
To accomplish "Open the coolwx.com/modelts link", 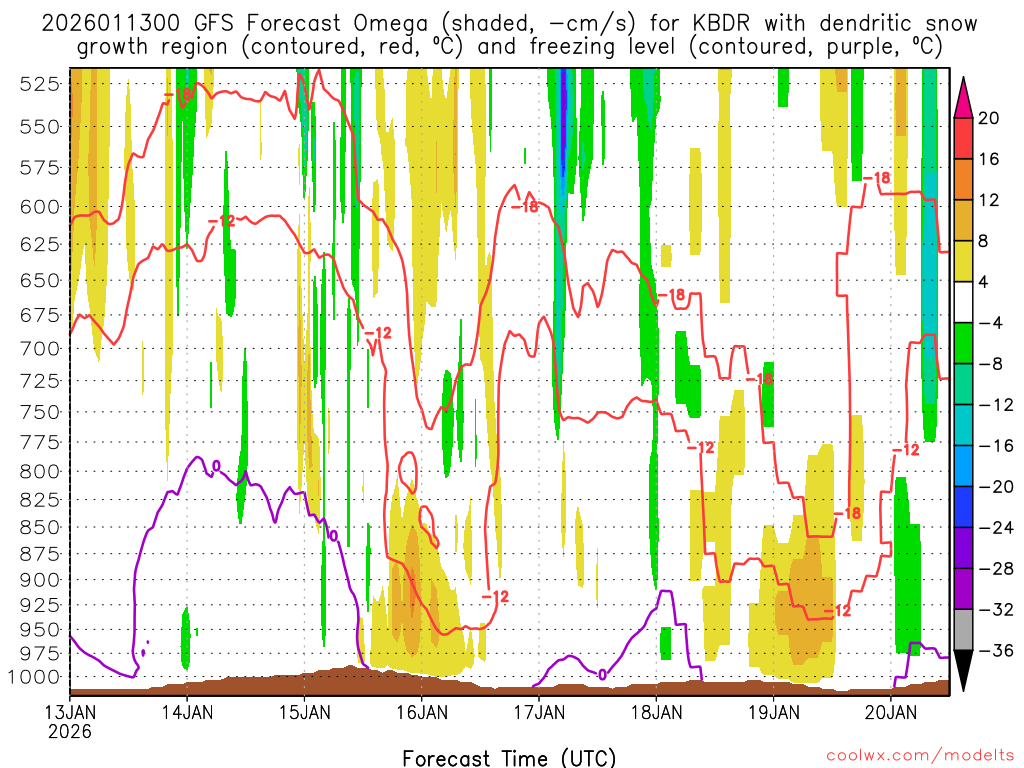I will pos(919,756).
